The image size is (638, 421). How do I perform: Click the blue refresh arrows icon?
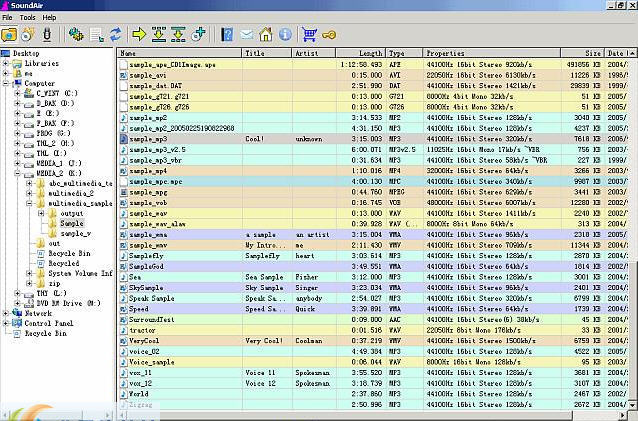115,35
